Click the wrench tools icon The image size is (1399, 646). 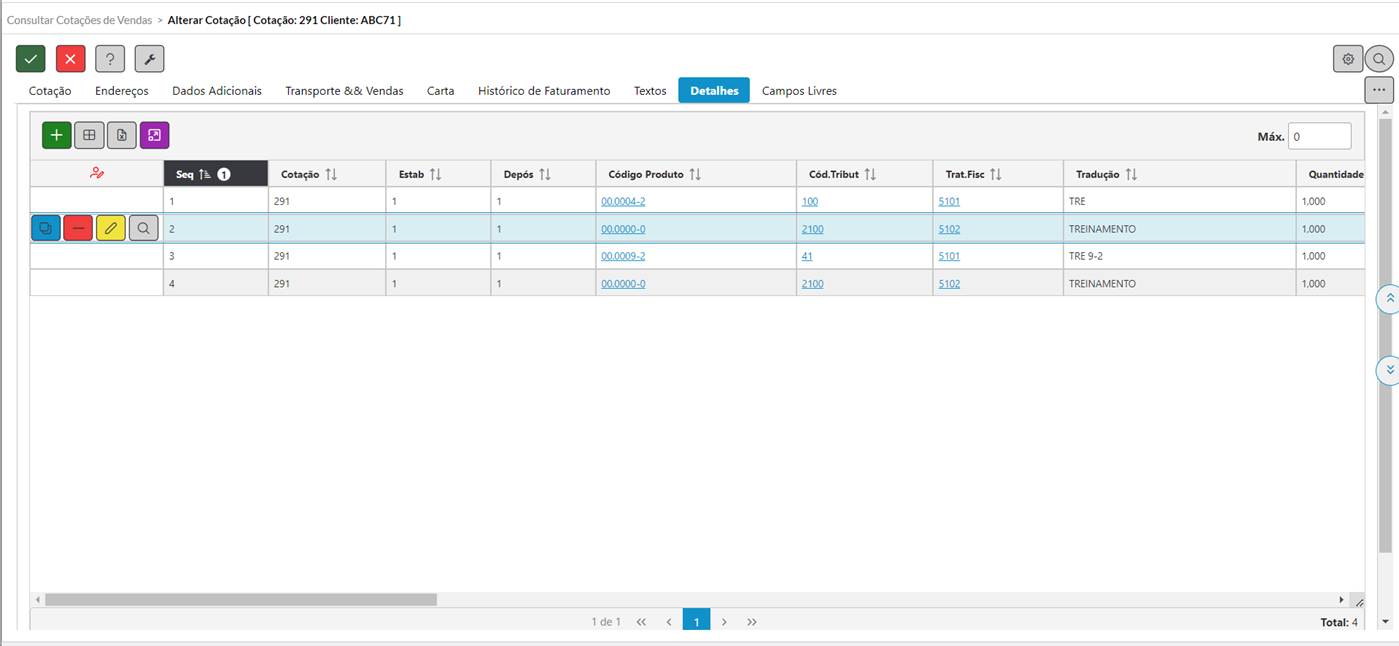point(149,59)
